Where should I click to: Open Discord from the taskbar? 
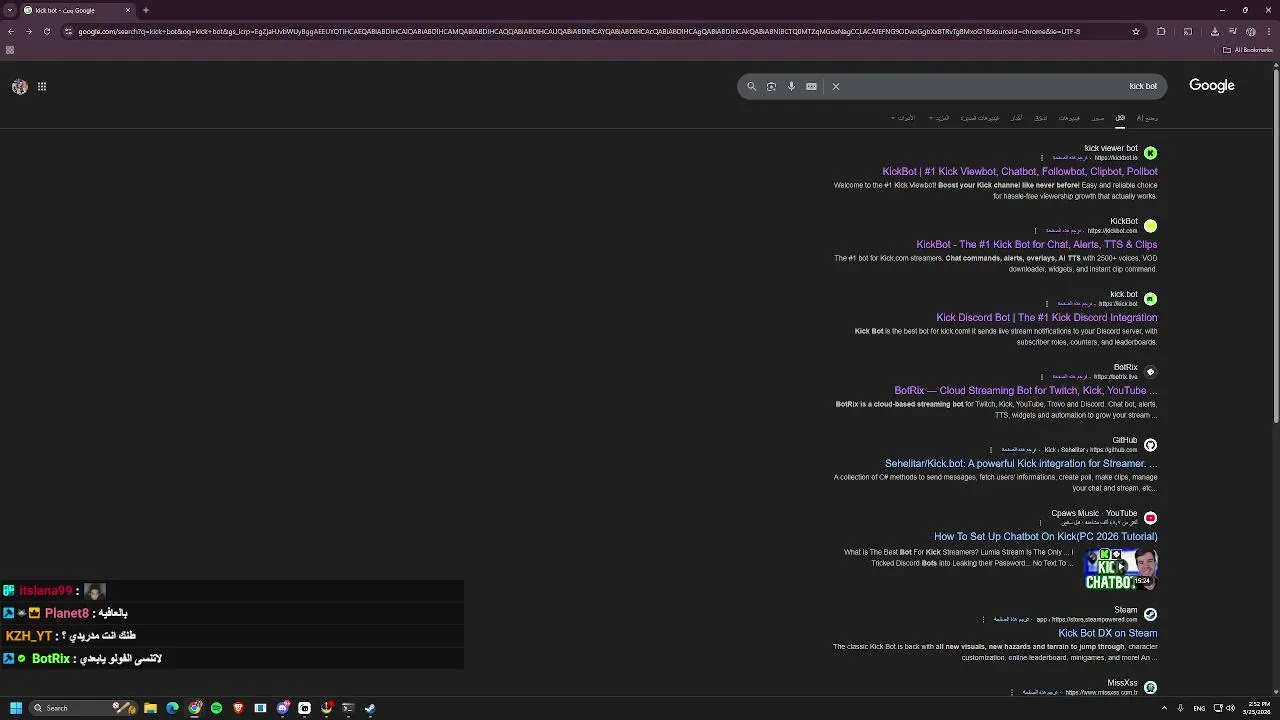[x=283, y=708]
